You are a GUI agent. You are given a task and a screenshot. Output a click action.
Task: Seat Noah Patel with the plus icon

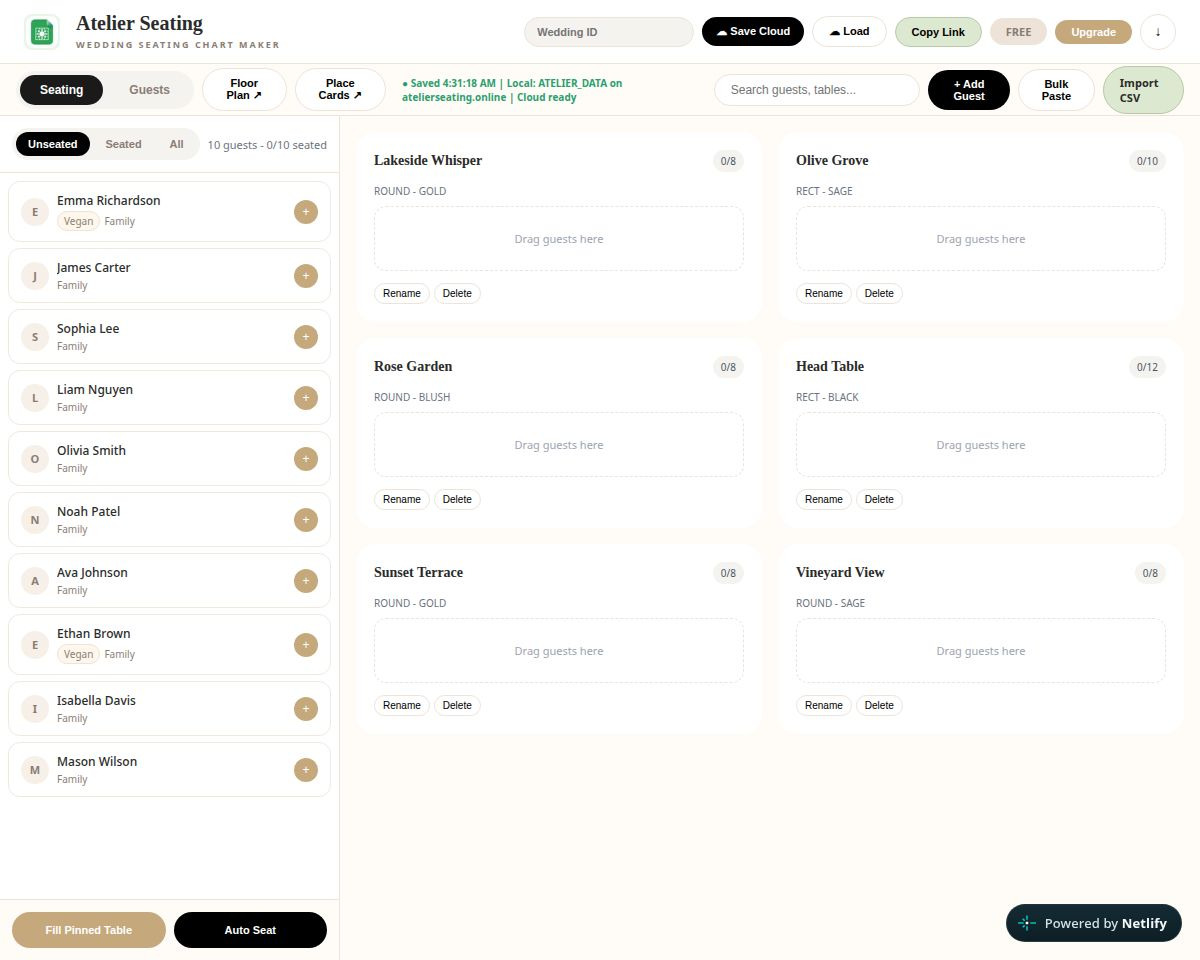[306, 520]
